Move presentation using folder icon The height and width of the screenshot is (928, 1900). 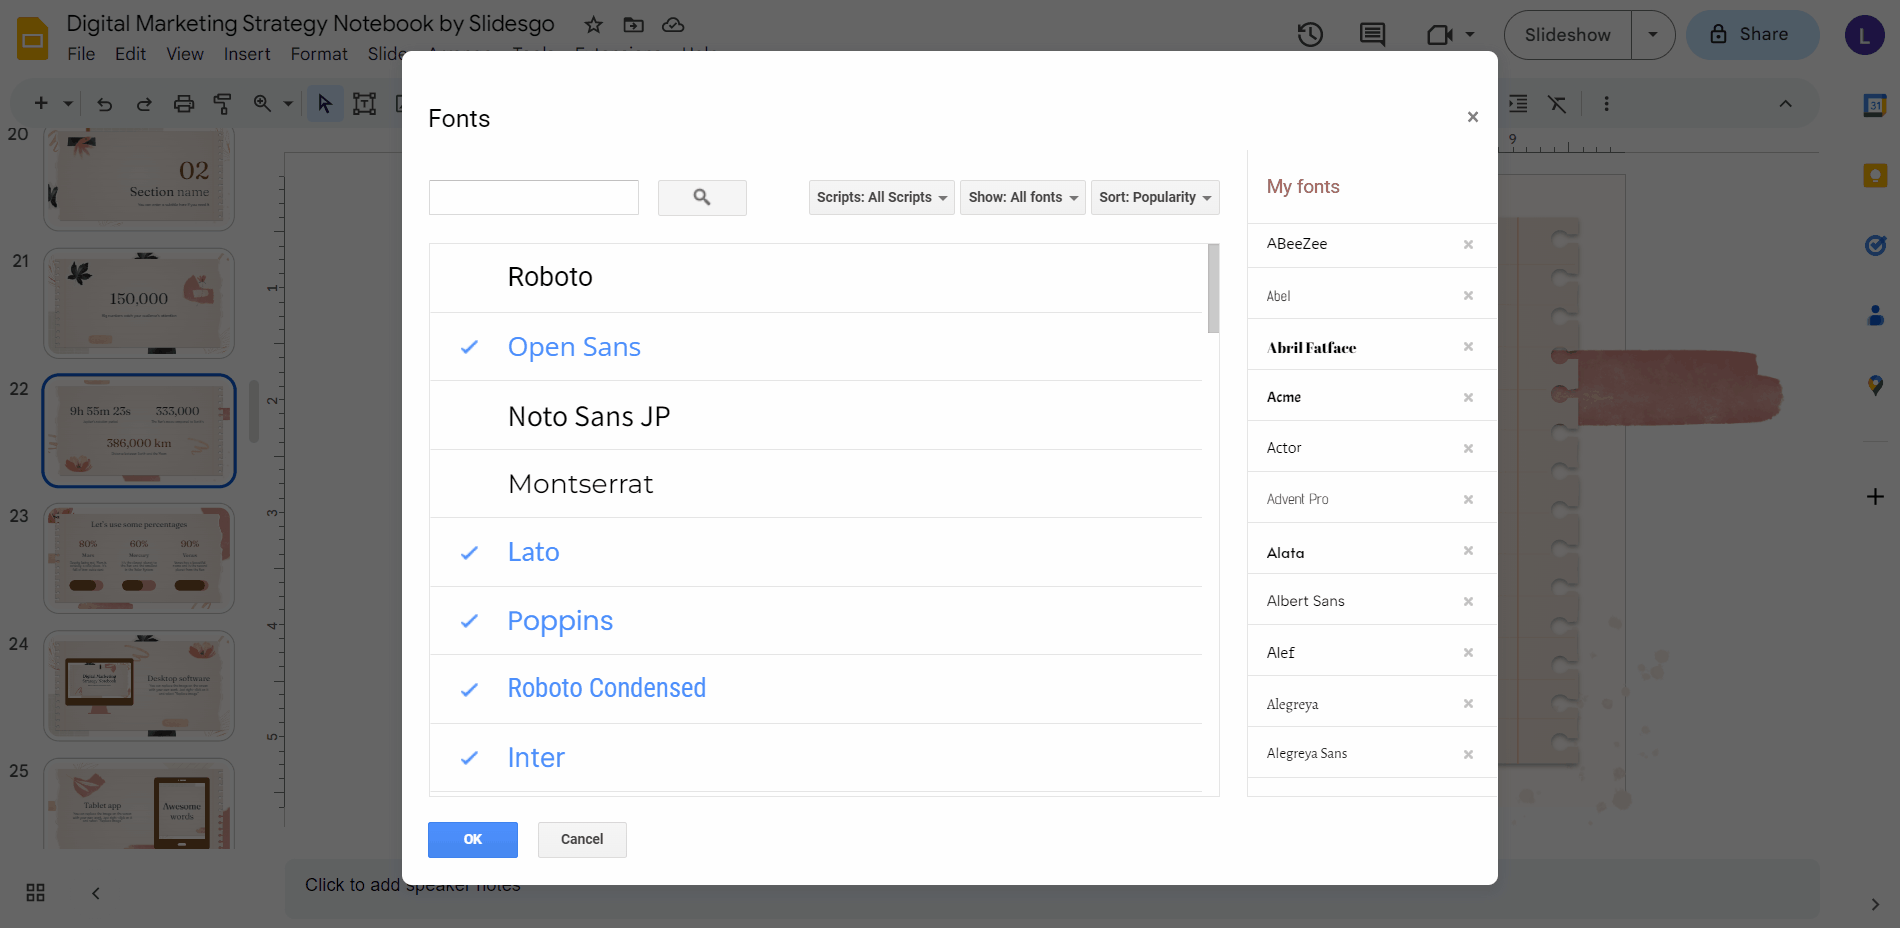(x=633, y=24)
